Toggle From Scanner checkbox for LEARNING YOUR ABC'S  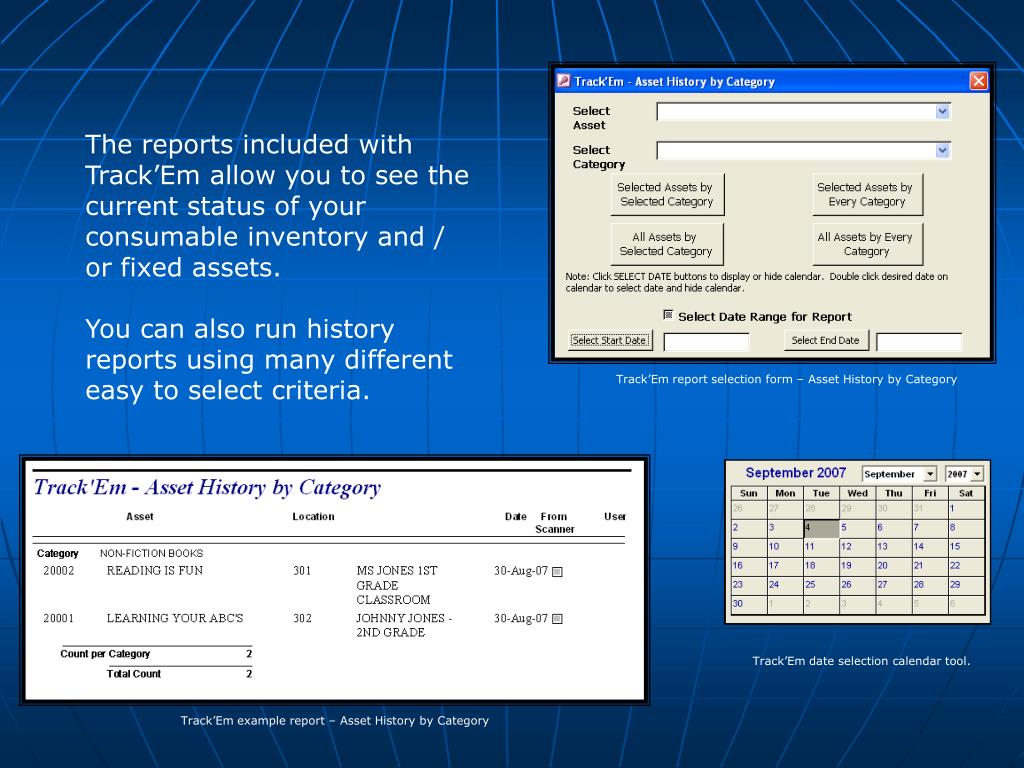point(557,619)
